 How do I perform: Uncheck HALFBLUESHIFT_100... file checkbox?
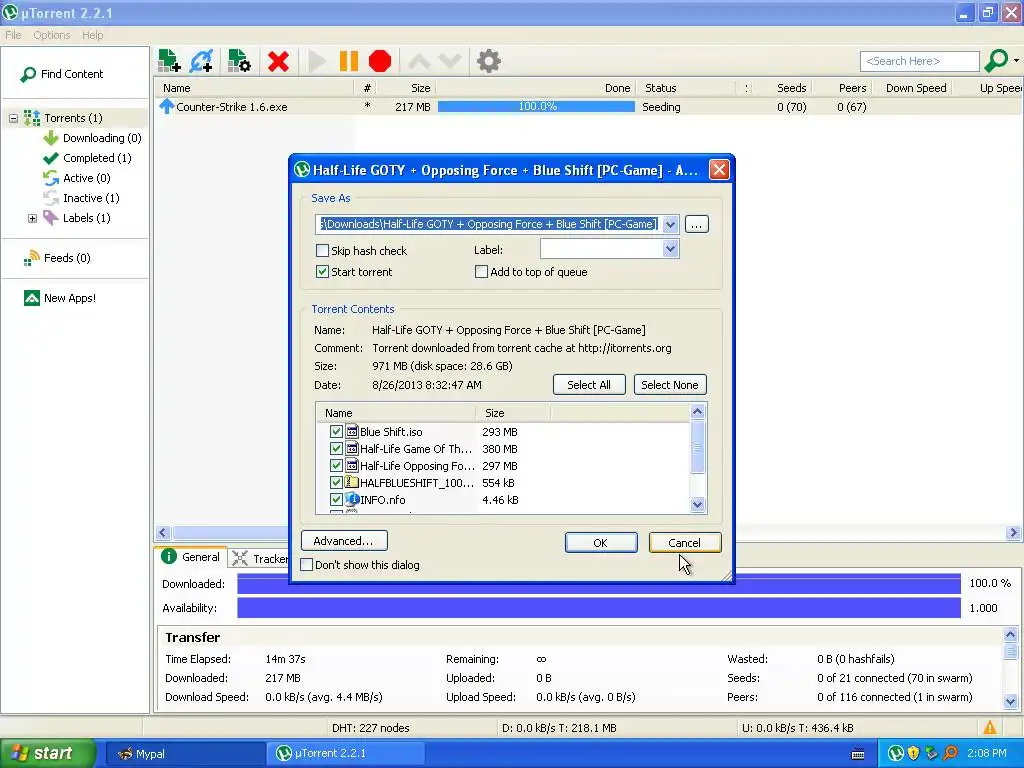pyautogui.click(x=336, y=483)
